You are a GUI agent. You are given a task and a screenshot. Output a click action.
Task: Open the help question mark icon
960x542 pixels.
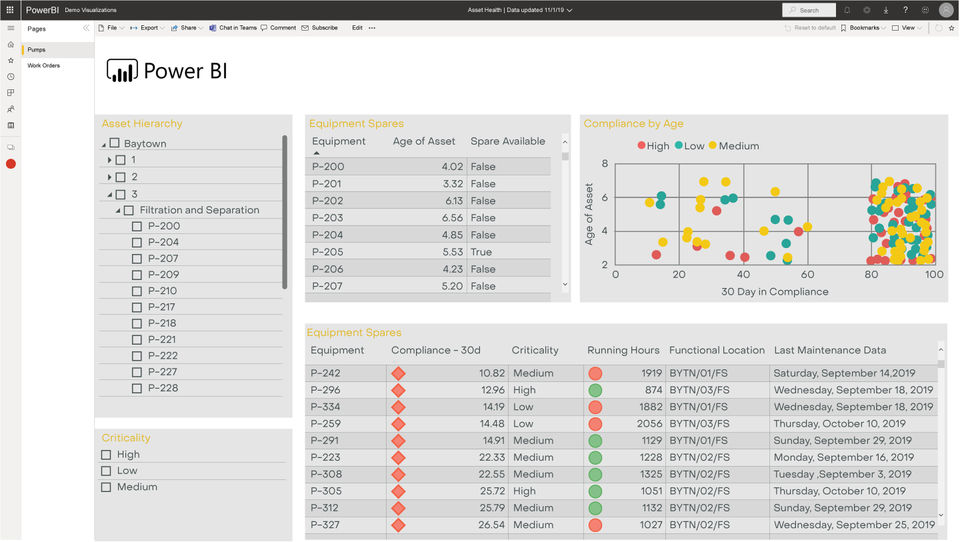[906, 10]
